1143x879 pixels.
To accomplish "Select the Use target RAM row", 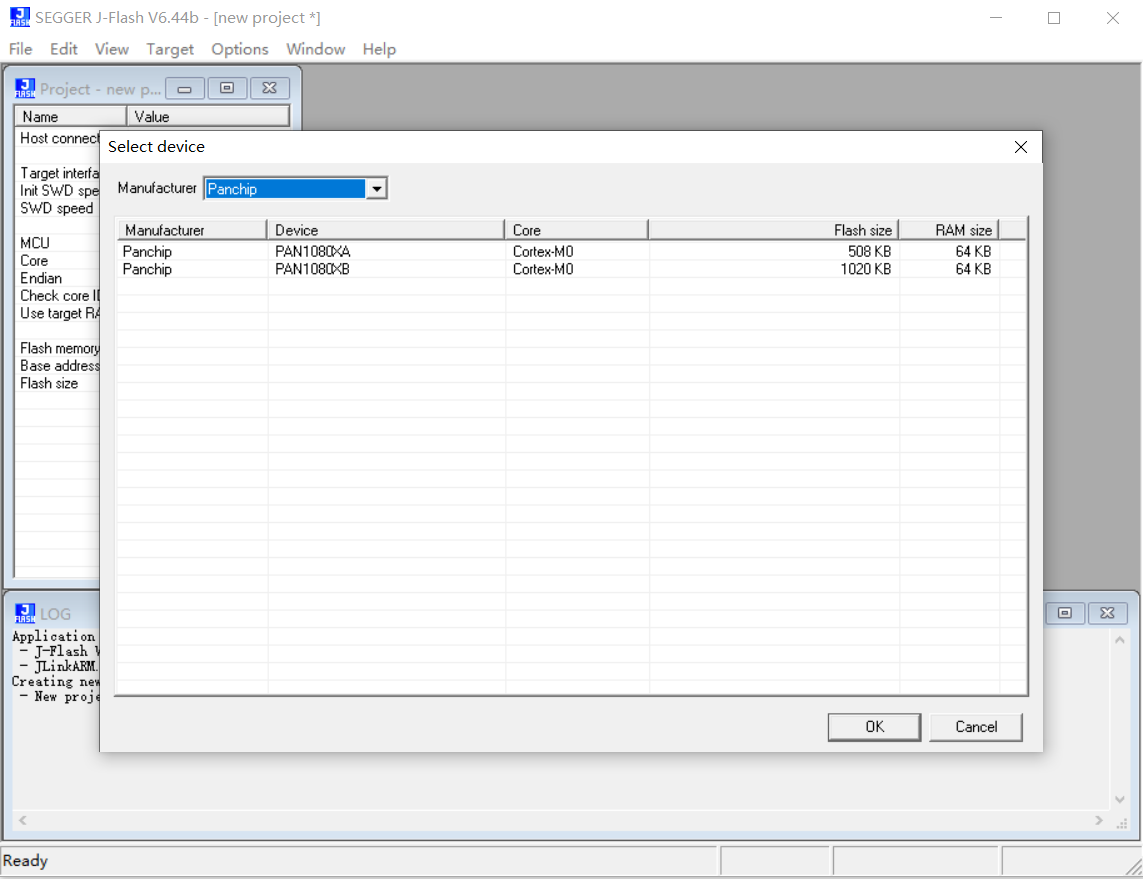I will pyautogui.click(x=59, y=313).
